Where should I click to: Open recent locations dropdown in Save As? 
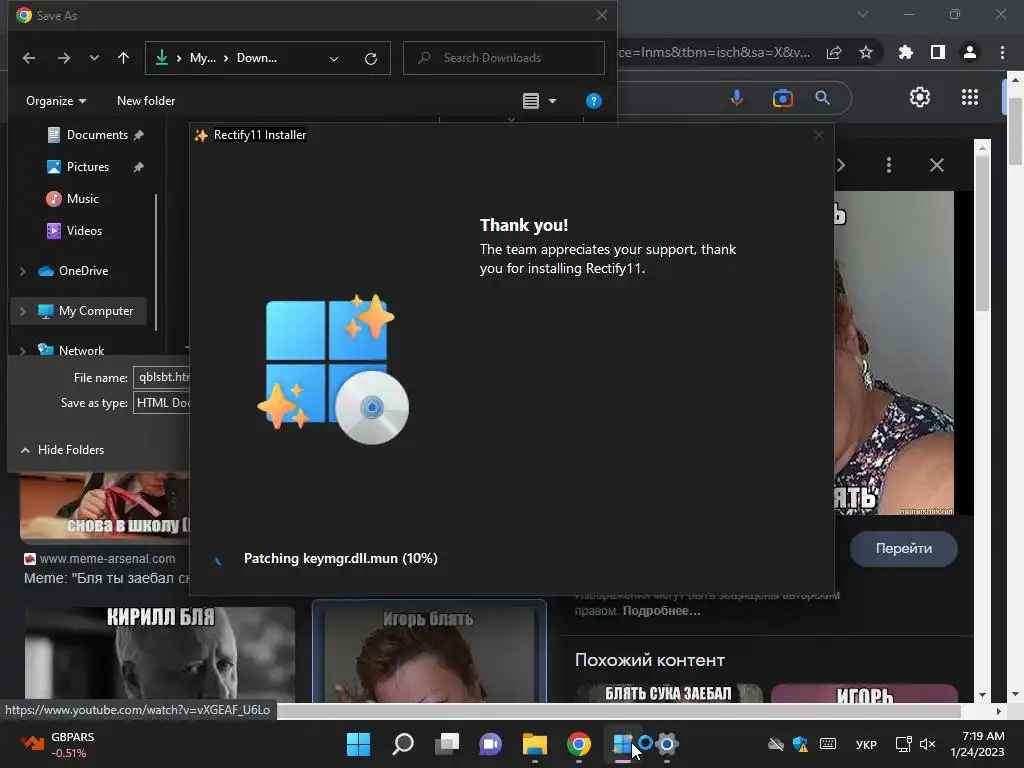point(94,58)
